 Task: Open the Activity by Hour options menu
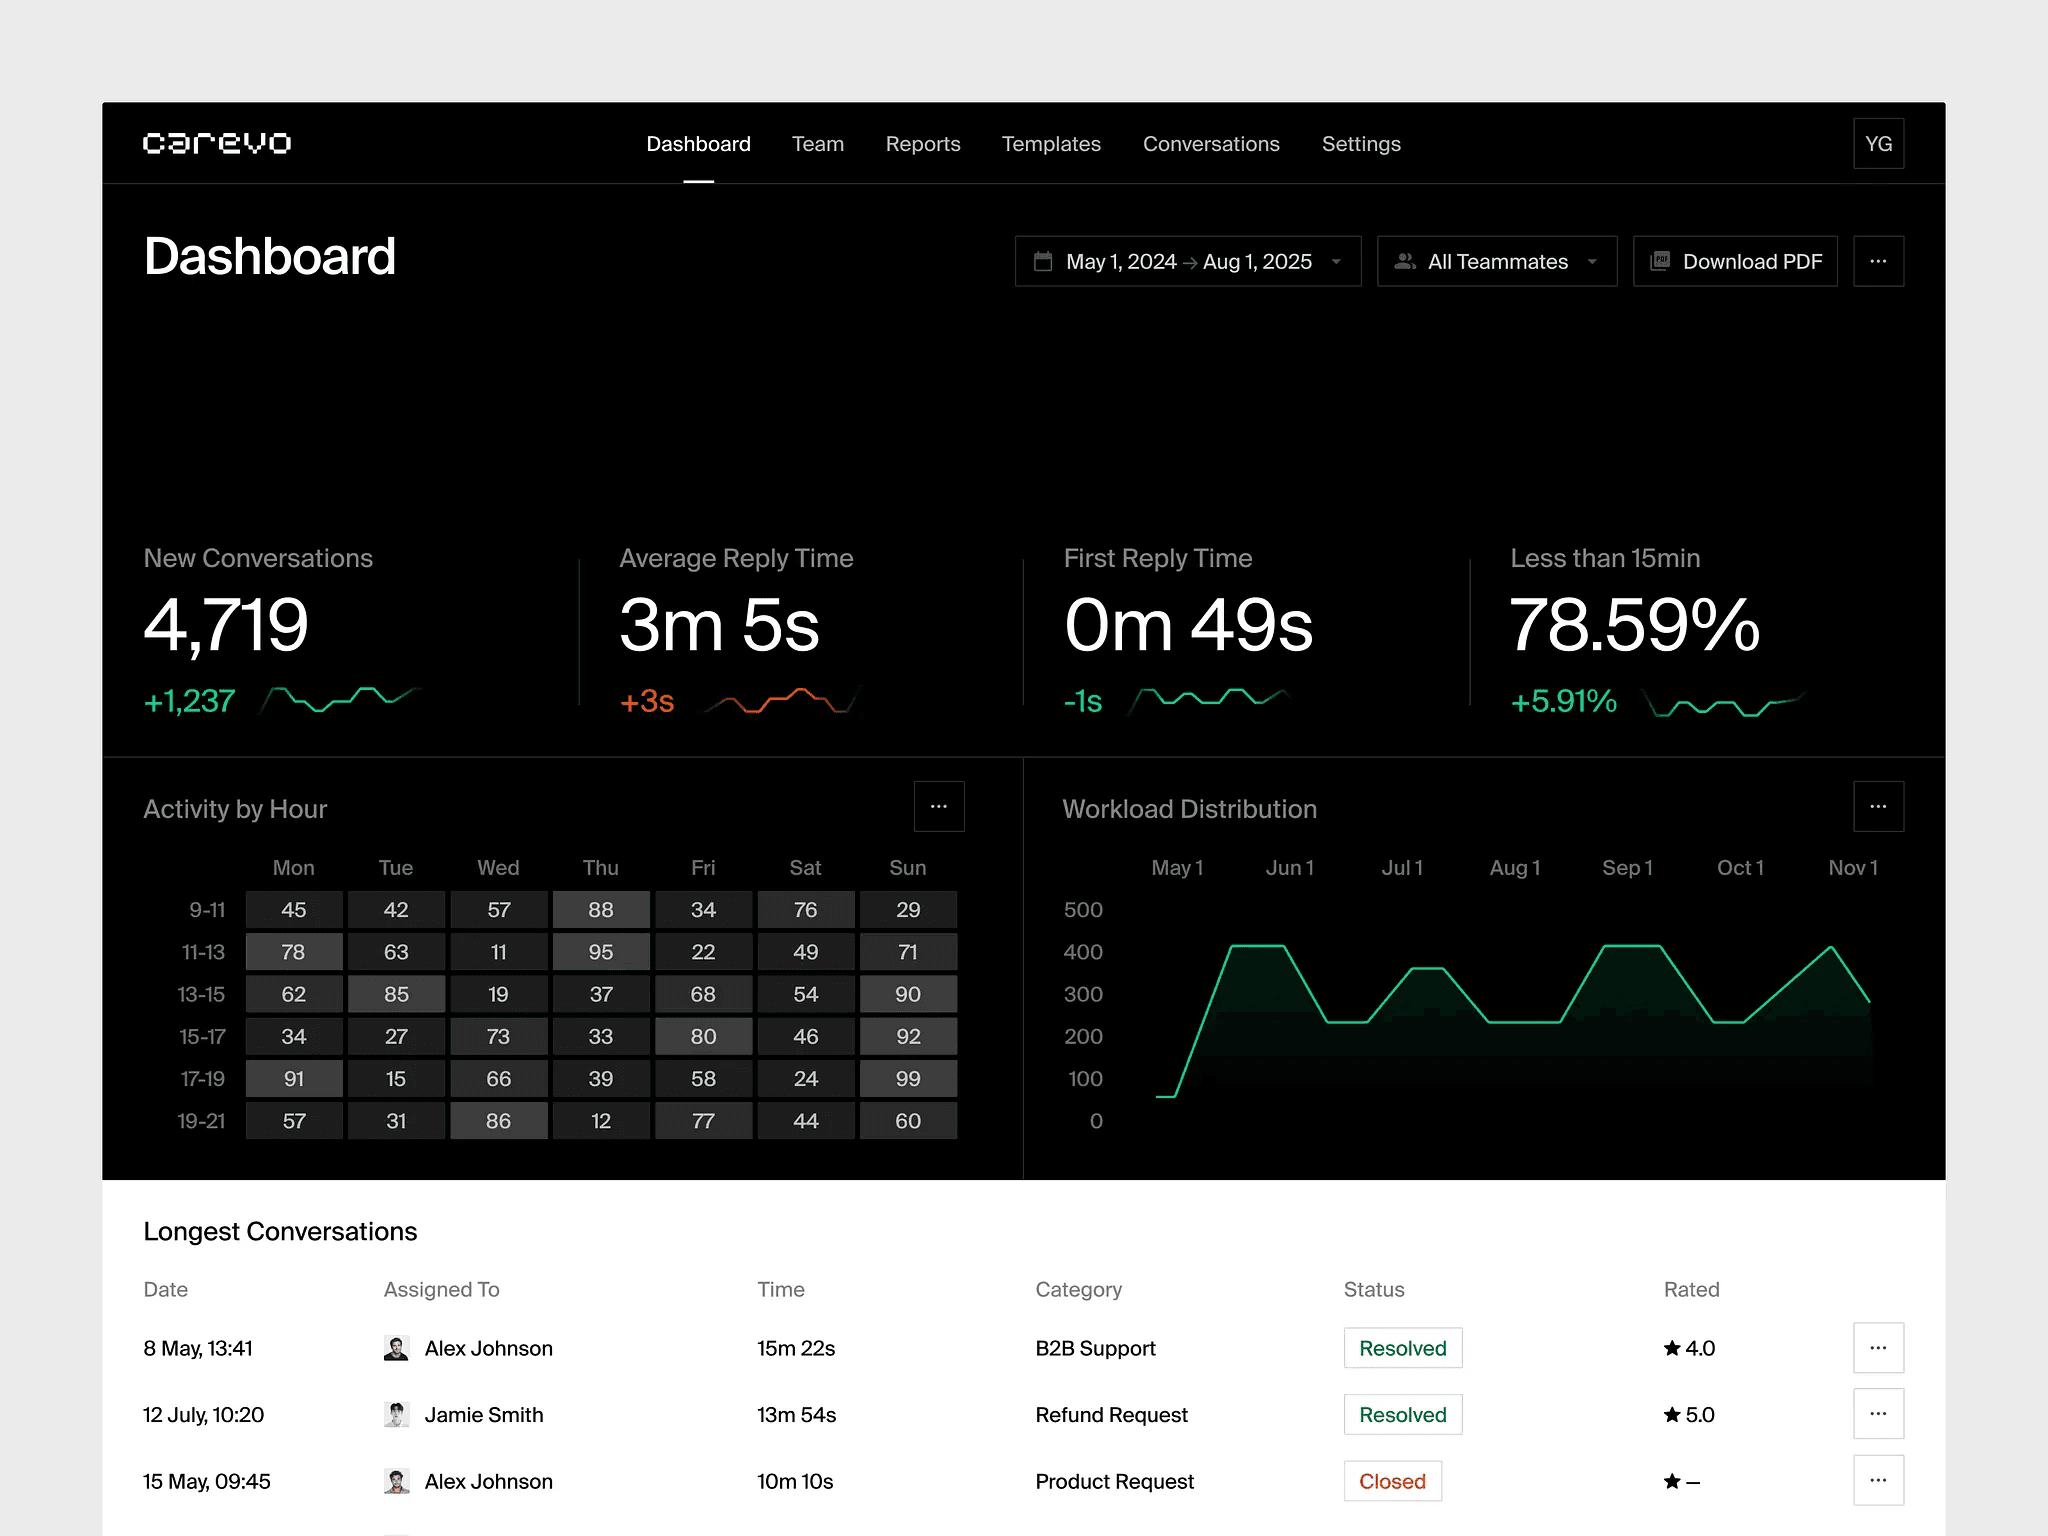coord(938,806)
